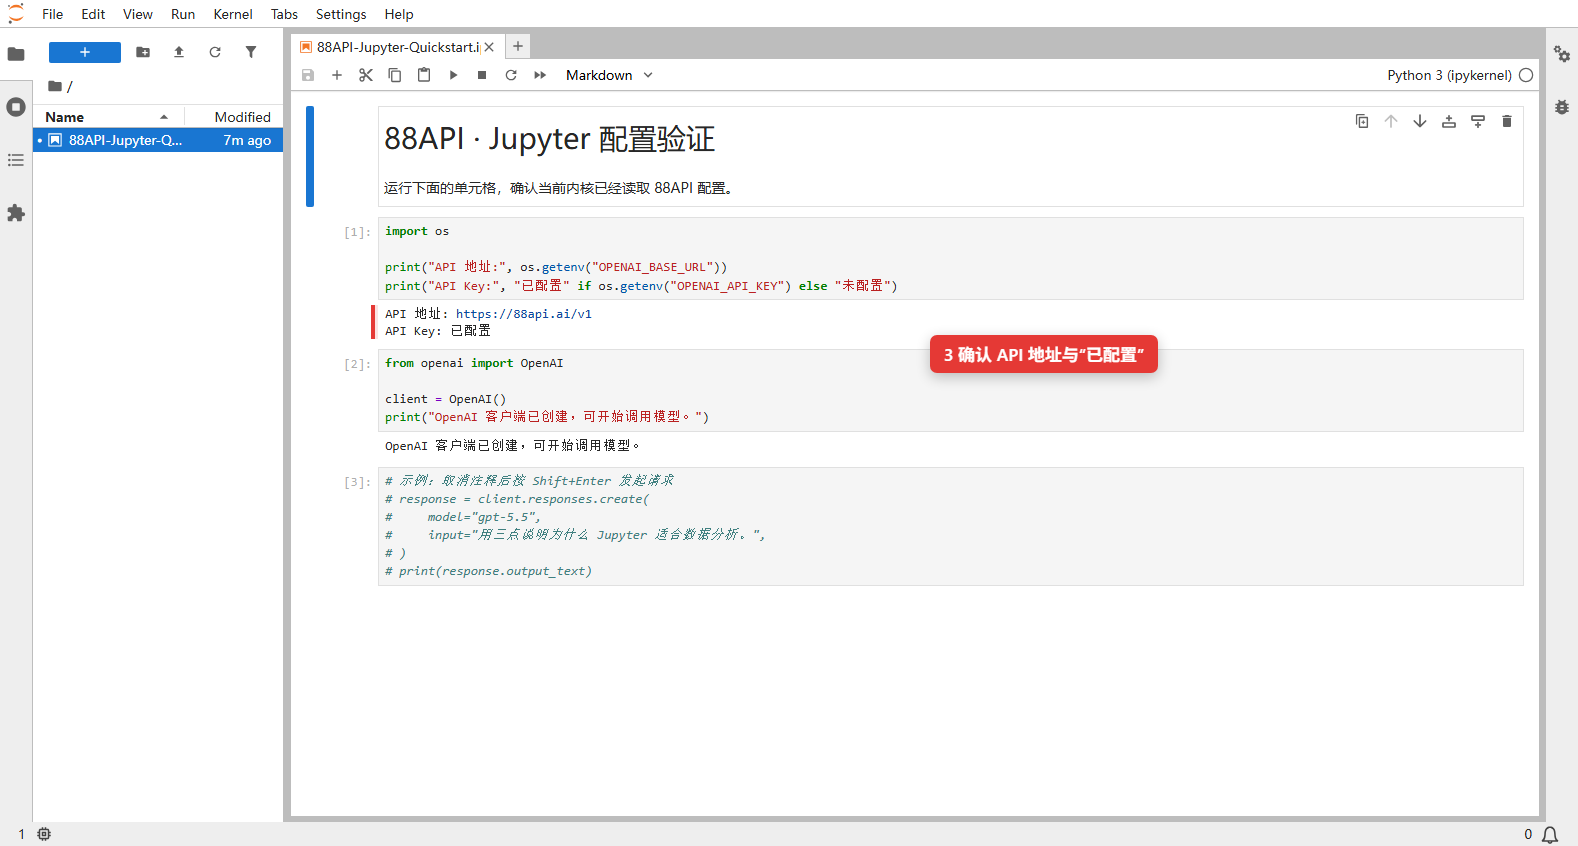1578x846 pixels.
Task: Click into code cell 3 with commented example
Action: pyautogui.click(x=950, y=526)
